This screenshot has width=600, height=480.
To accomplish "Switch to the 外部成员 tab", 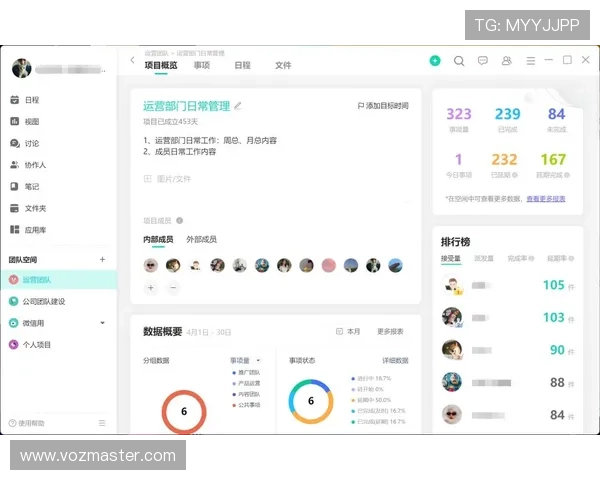I will (202, 240).
